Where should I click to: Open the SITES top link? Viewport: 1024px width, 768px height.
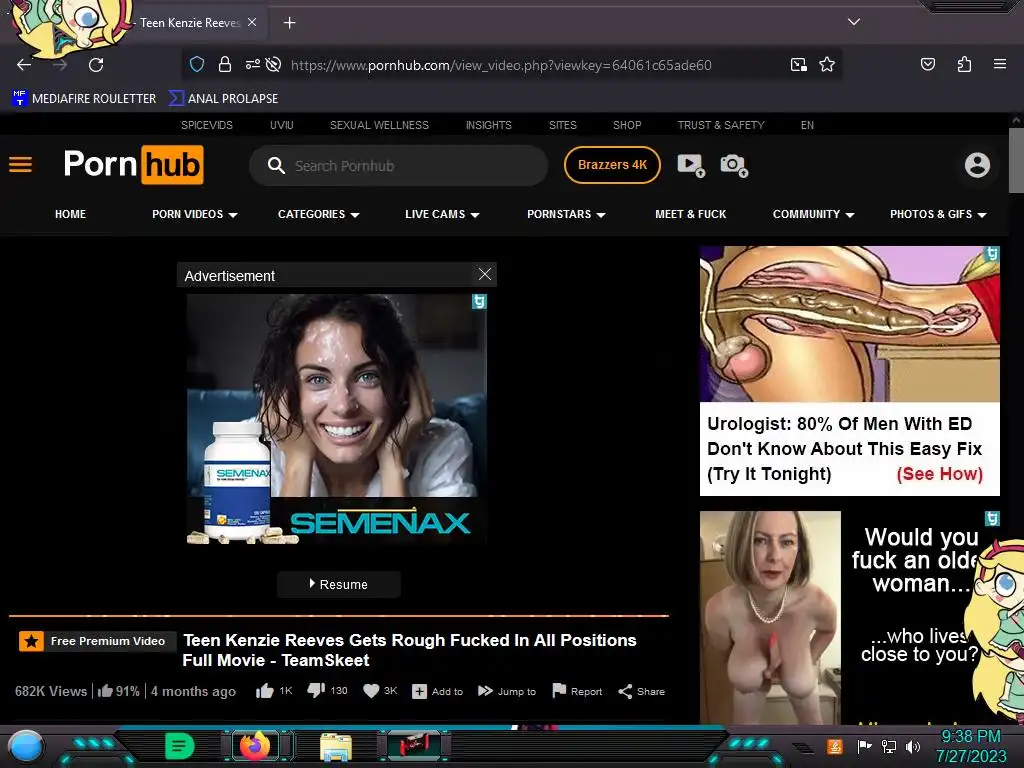click(562, 125)
